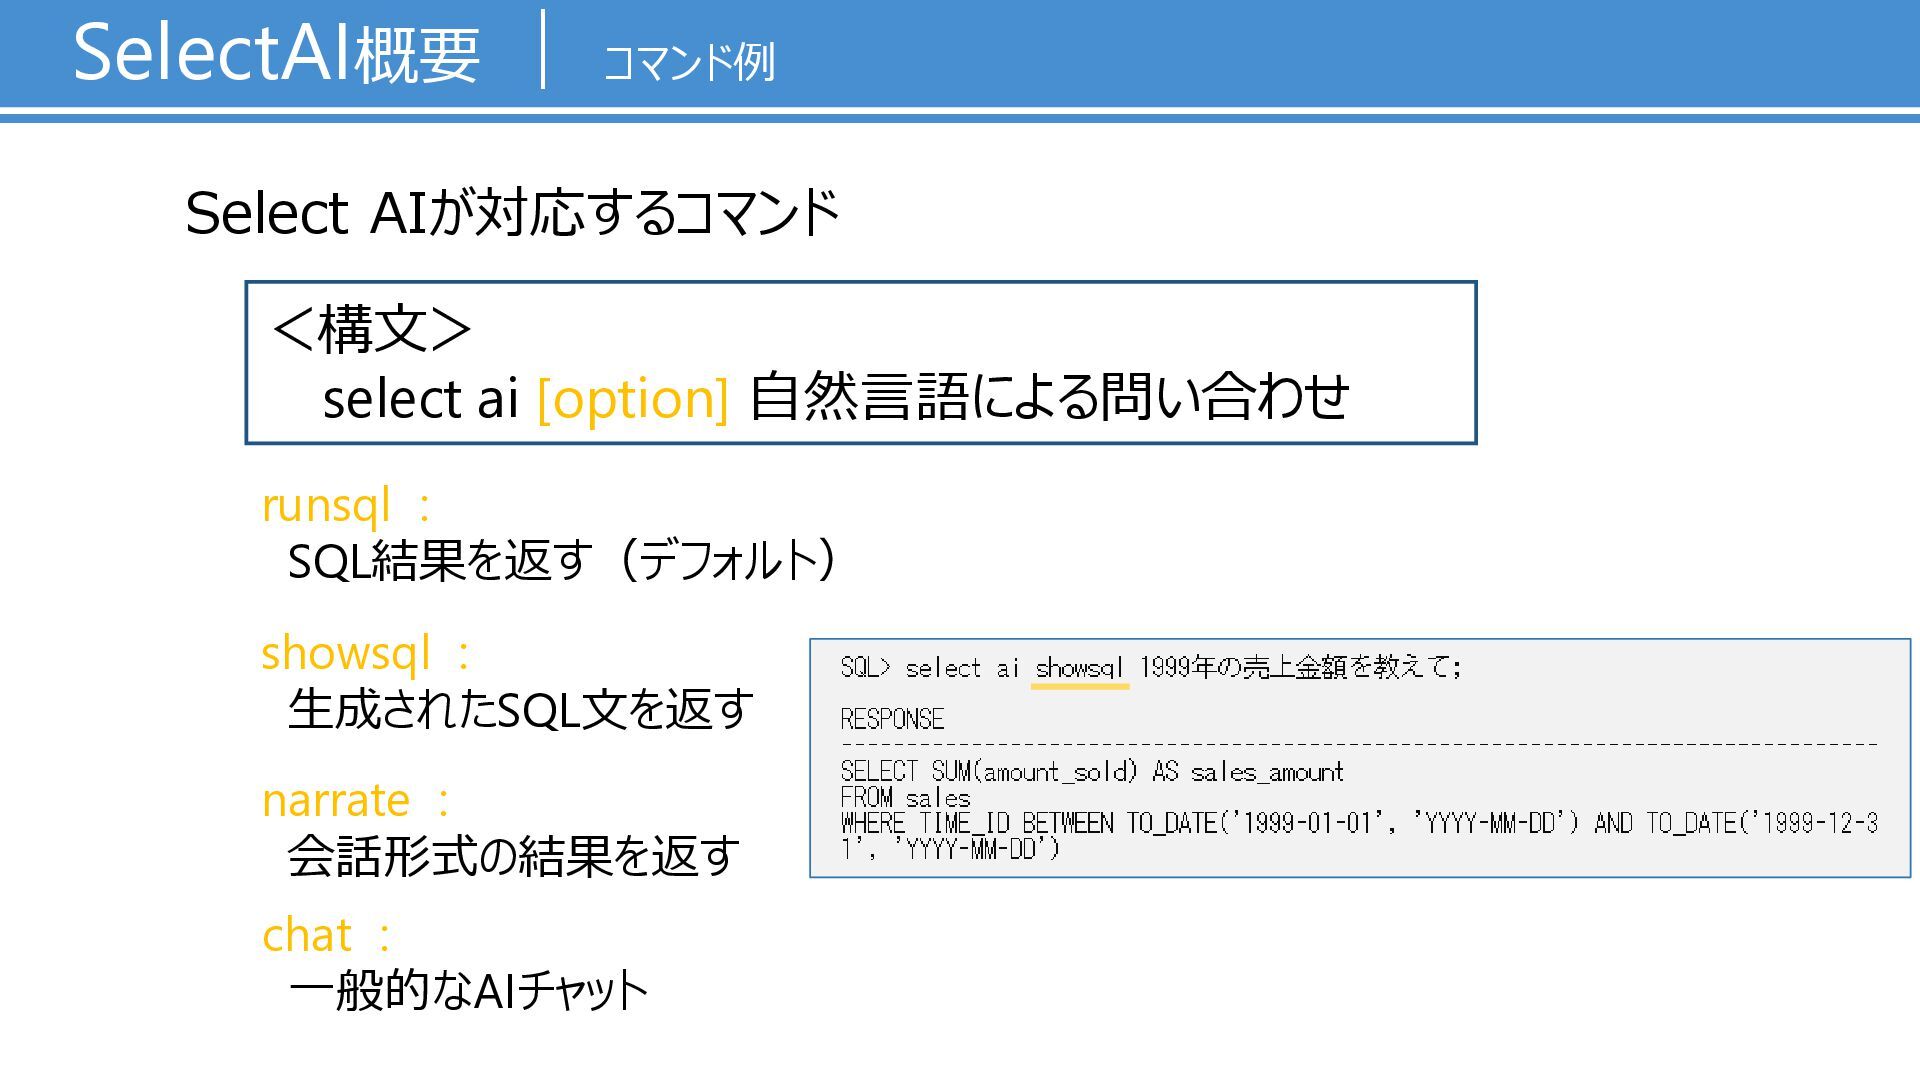
Task: Click 一般的なAIチャット description
Action: tap(469, 990)
